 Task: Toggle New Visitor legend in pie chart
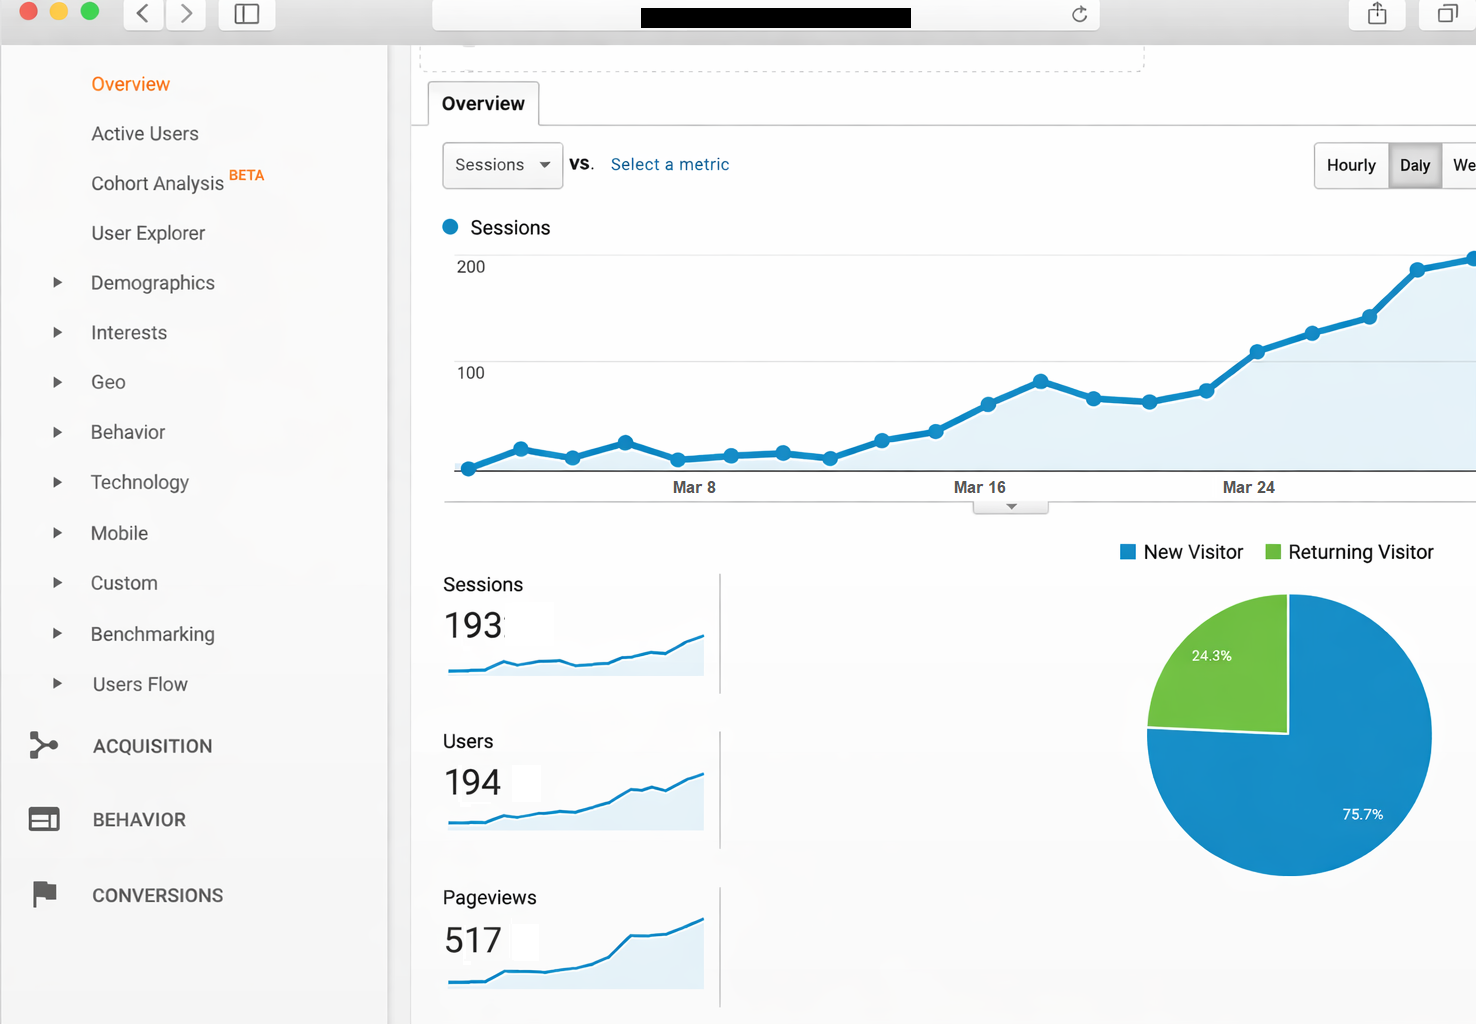(1182, 552)
